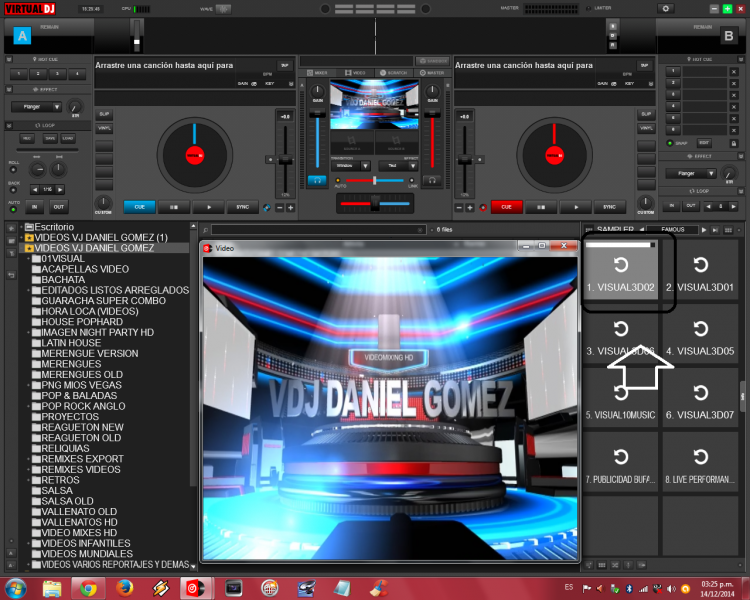Toggle crossfader AUTO option
The height and width of the screenshot is (600, 750).
338,181
